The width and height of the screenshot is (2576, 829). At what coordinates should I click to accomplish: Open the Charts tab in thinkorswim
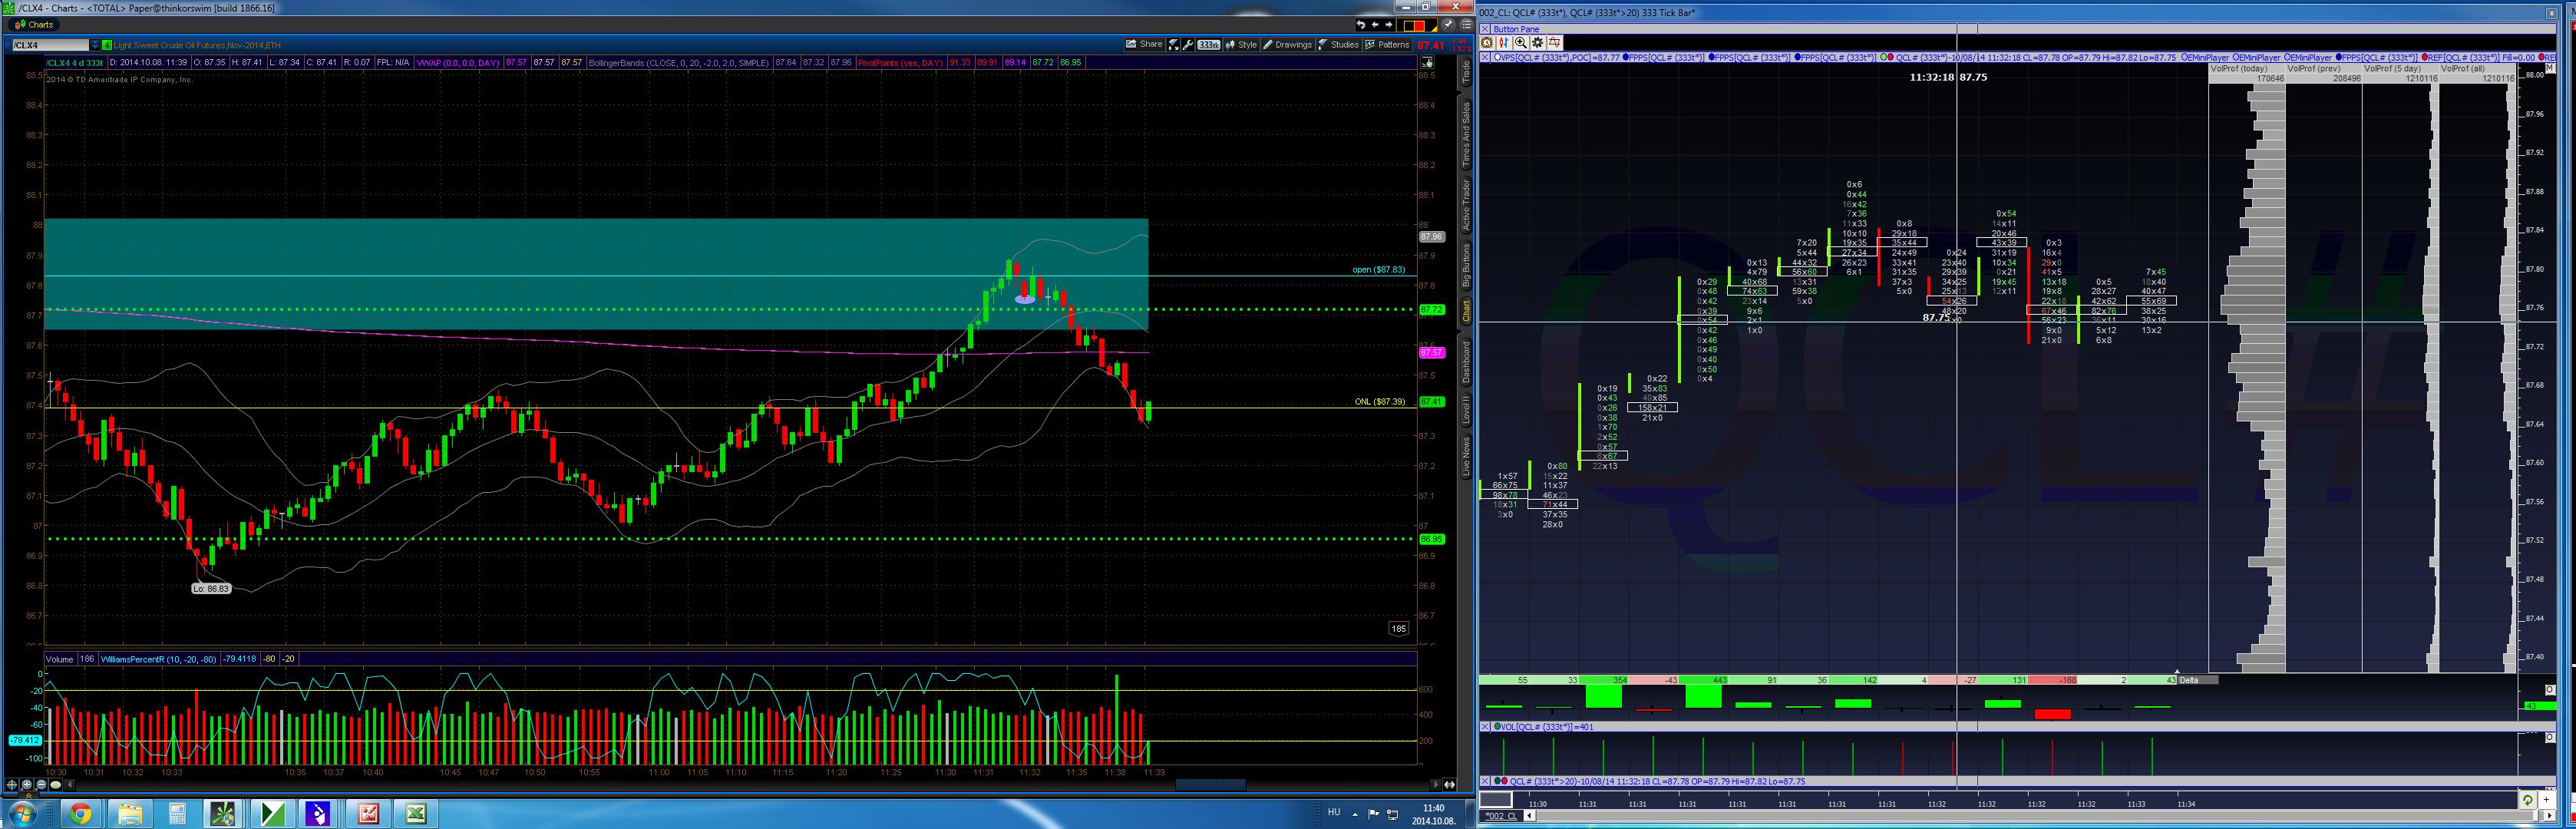34,24
